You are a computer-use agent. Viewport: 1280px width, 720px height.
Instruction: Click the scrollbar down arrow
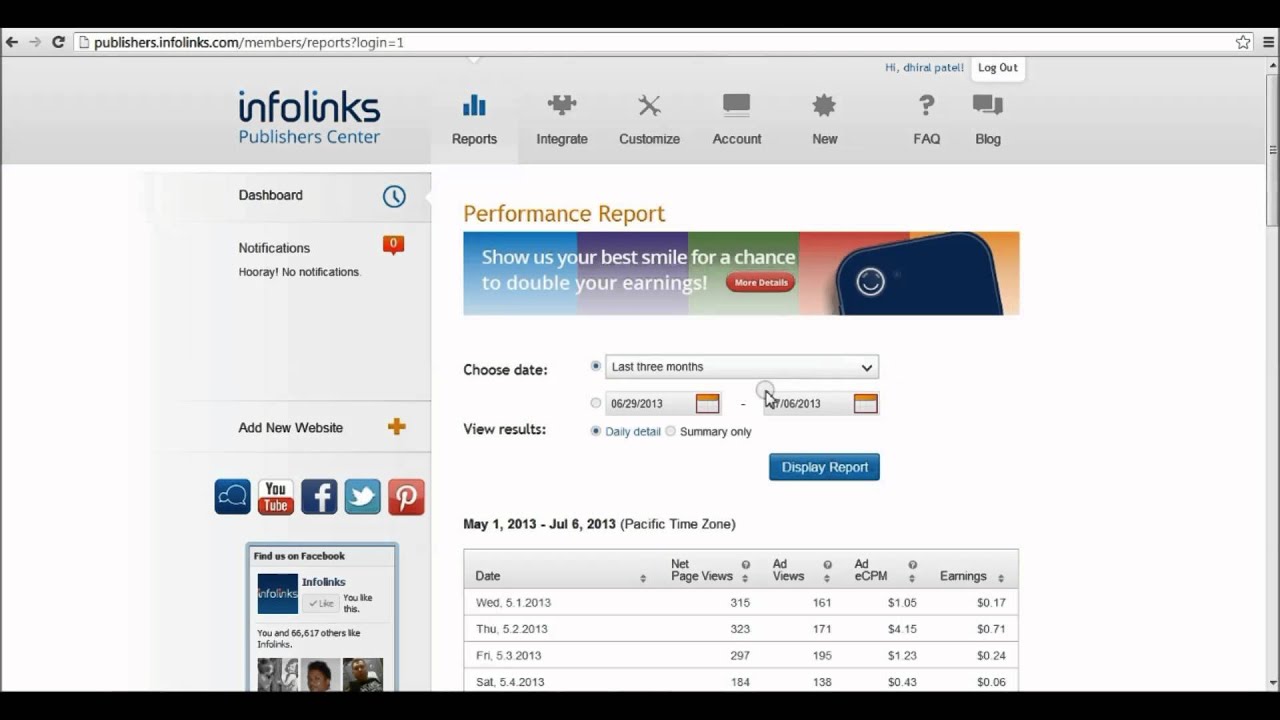(1272, 682)
